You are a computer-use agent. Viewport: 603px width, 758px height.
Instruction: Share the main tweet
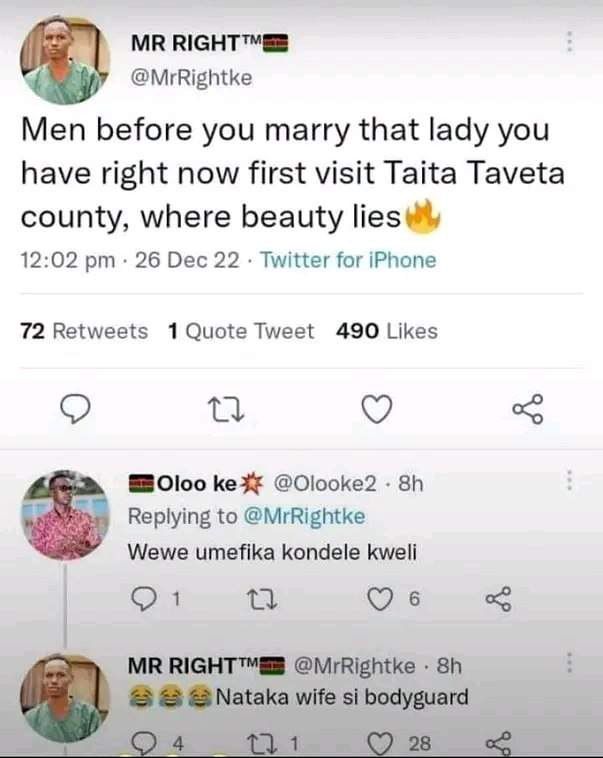tap(528, 409)
